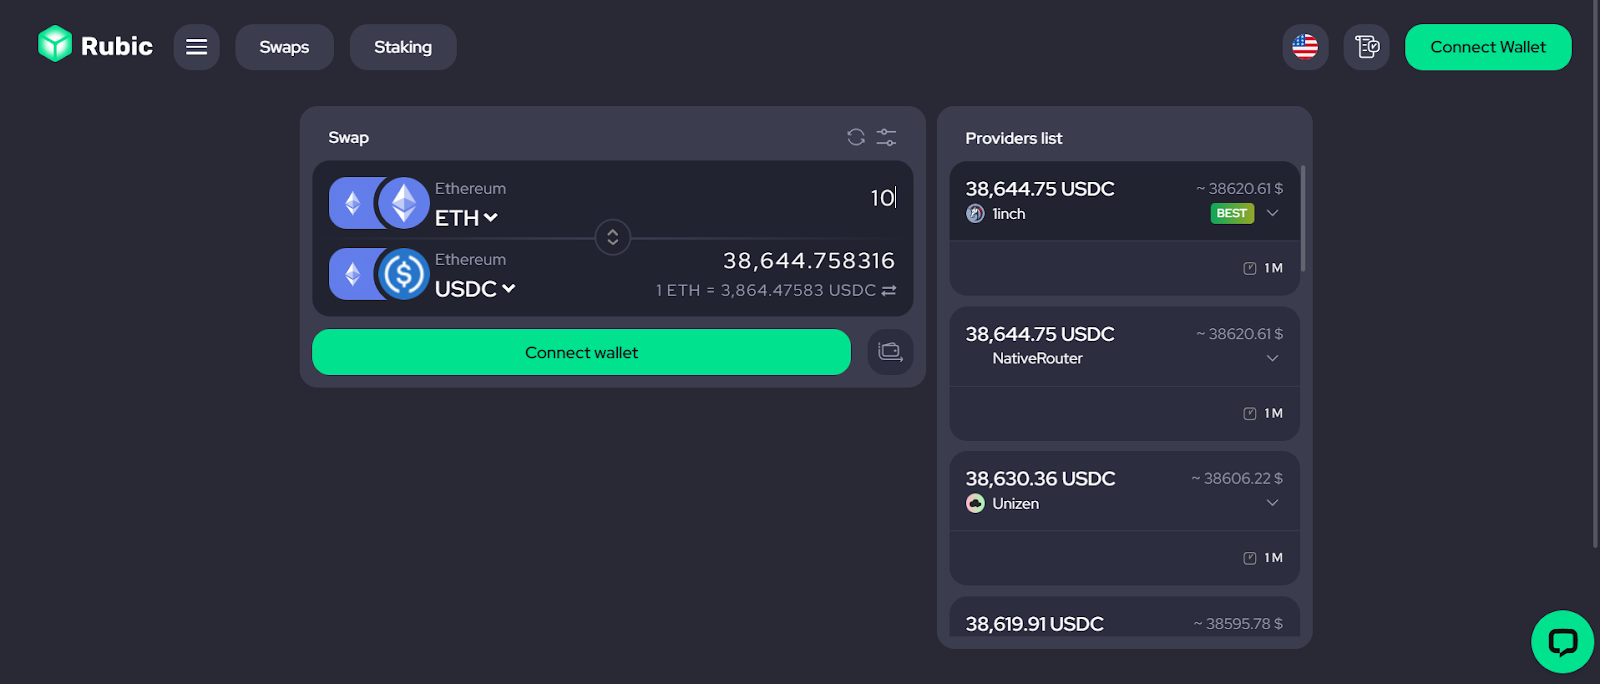Click the page vertical scrollbar
The width and height of the screenshot is (1600, 684).
click(x=1595, y=274)
